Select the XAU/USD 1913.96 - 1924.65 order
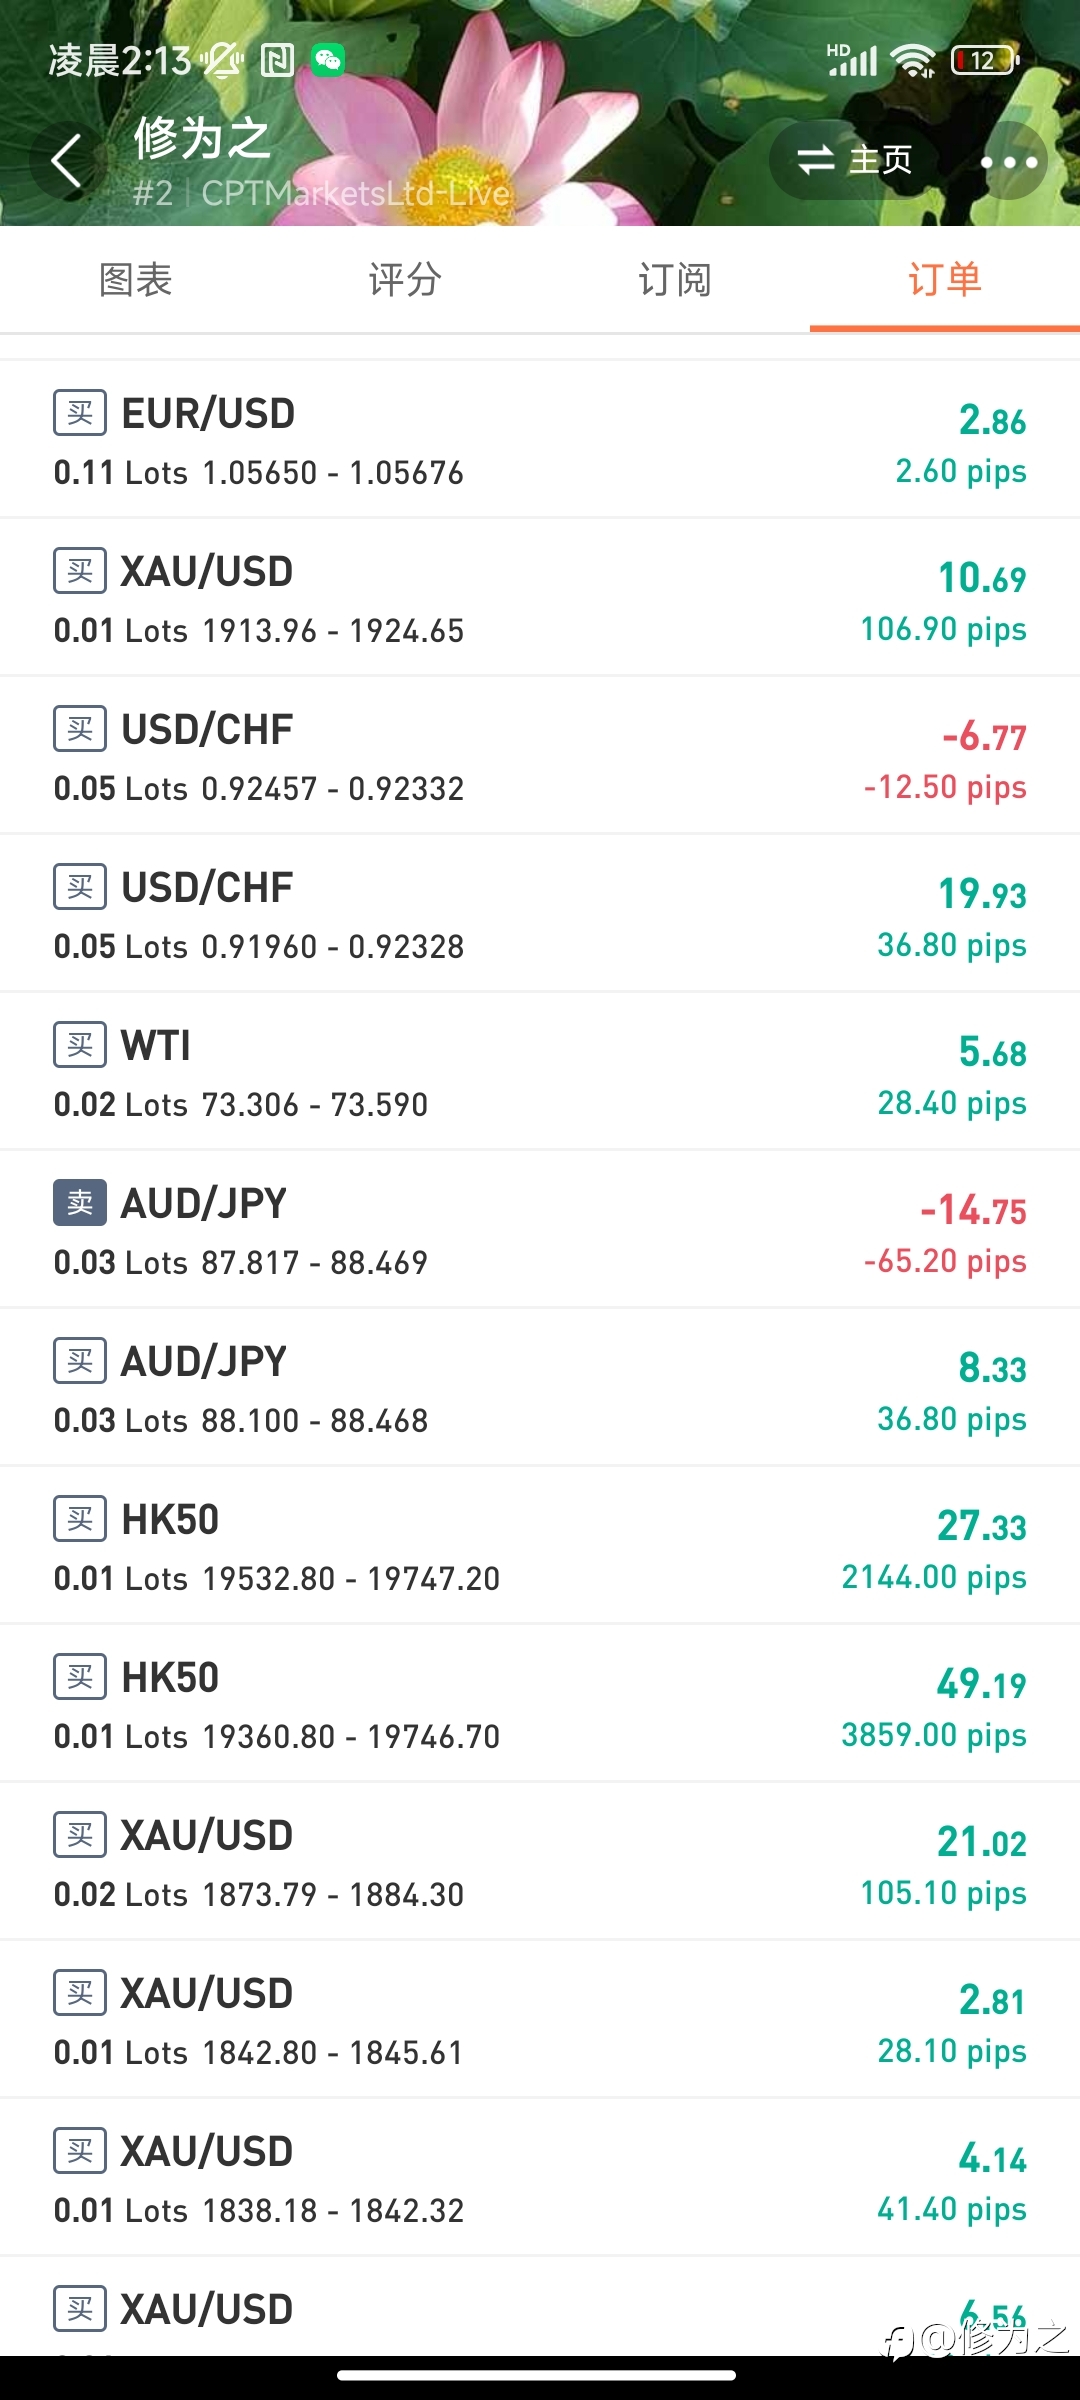The height and width of the screenshot is (2400, 1080). point(540,597)
